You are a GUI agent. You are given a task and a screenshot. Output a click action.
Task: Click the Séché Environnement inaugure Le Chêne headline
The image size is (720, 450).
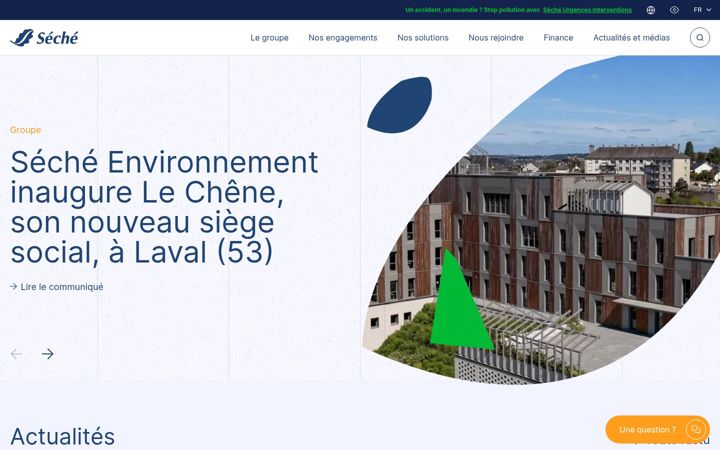(164, 207)
